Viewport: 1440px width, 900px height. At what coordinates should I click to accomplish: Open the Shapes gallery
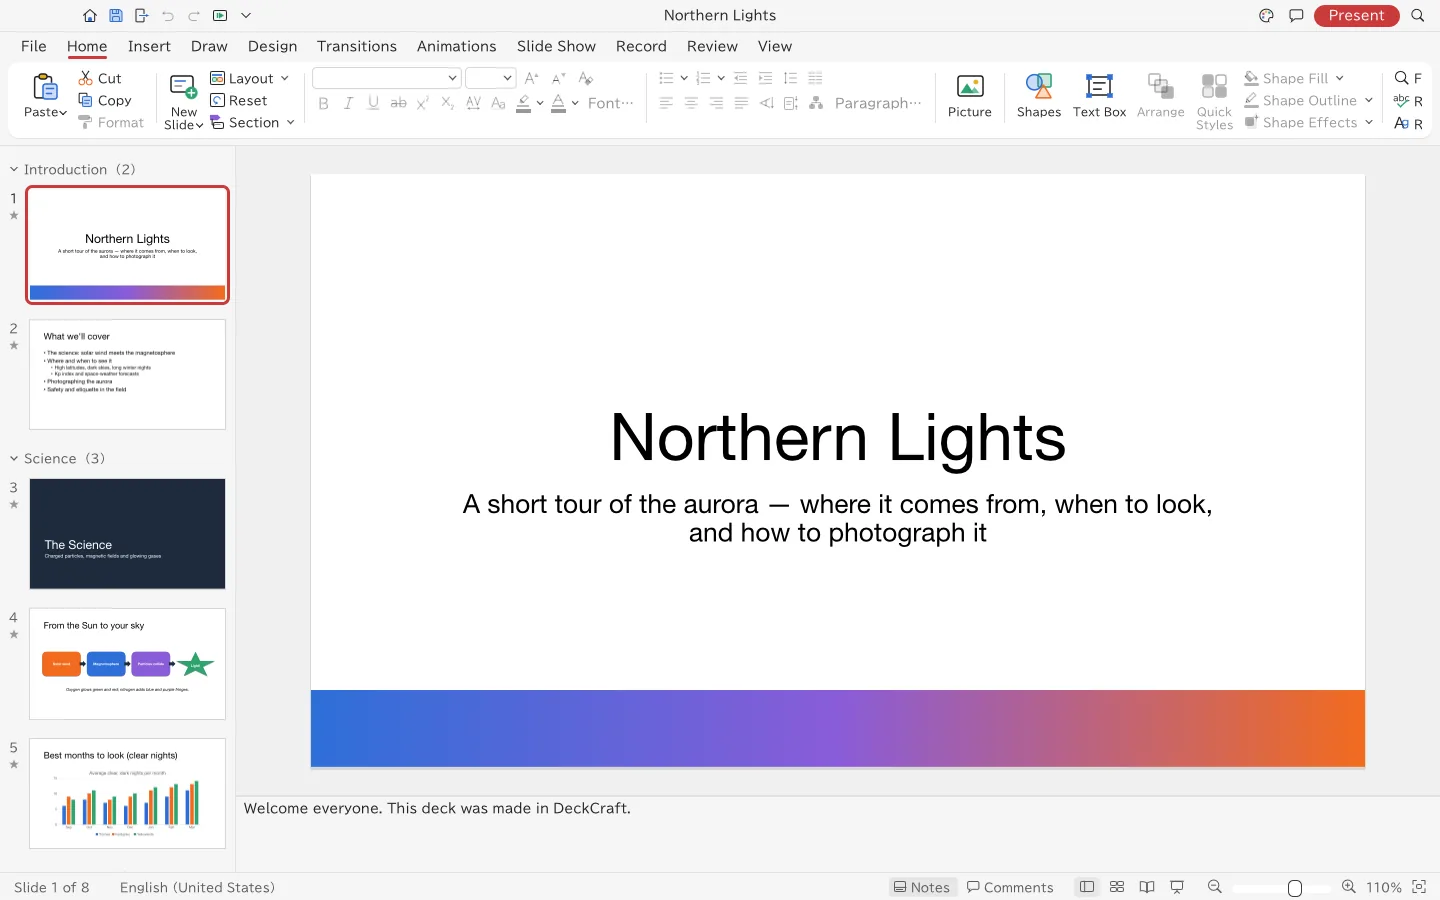(x=1039, y=96)
